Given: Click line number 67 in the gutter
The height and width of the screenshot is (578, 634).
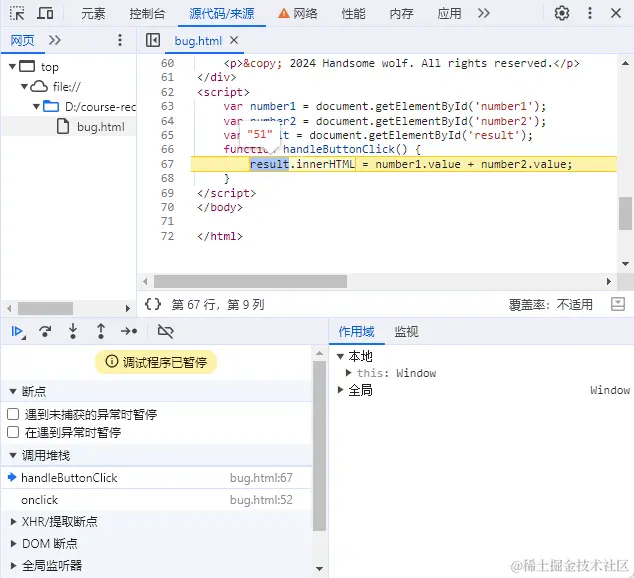Looking at the screenshot, I should coord(167,164).
